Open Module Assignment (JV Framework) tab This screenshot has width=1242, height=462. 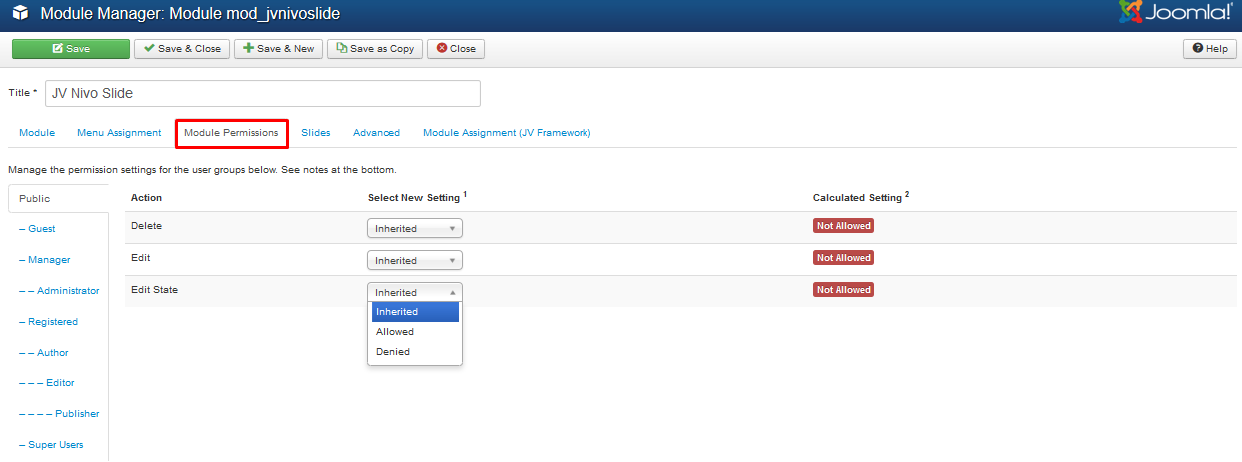[x=506, y=133]
